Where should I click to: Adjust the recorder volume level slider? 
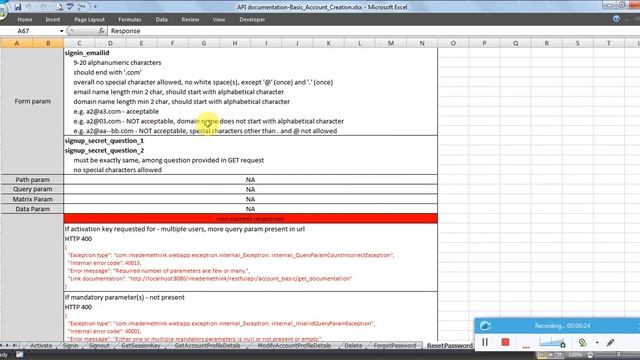[x=552, y=343]
